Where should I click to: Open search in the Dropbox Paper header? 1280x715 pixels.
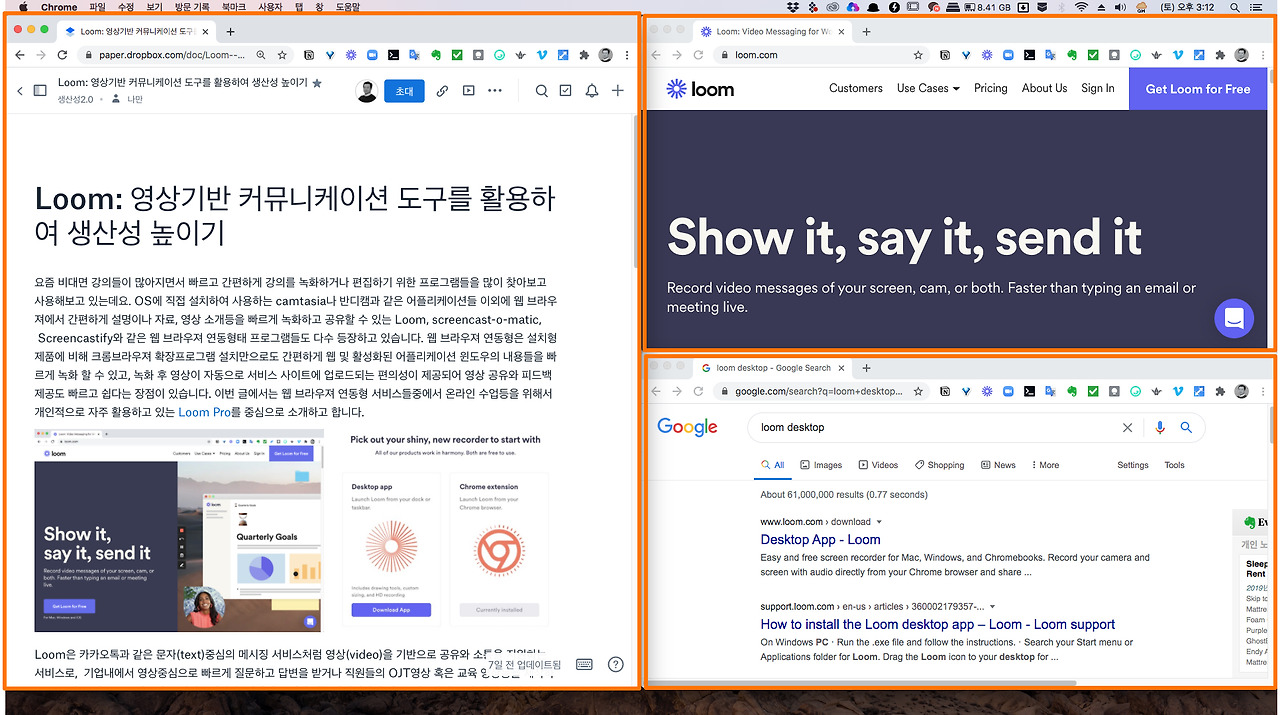tap(541, 91)
